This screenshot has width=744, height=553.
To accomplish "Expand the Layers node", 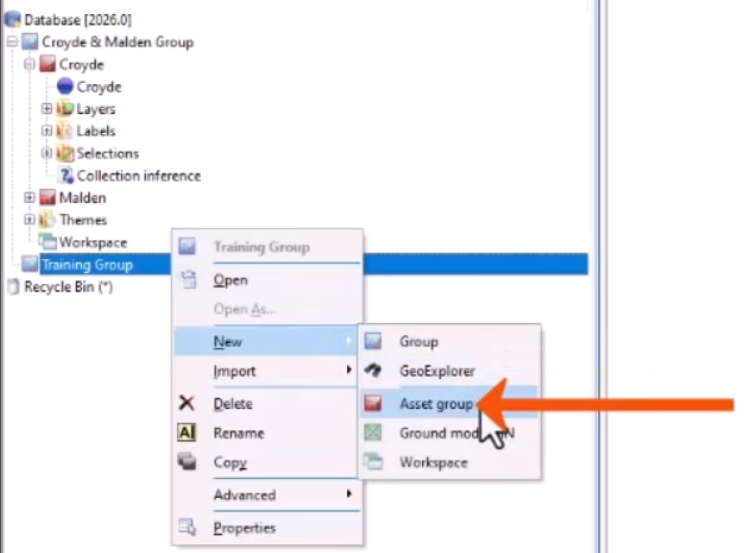I will coord(46,108).
